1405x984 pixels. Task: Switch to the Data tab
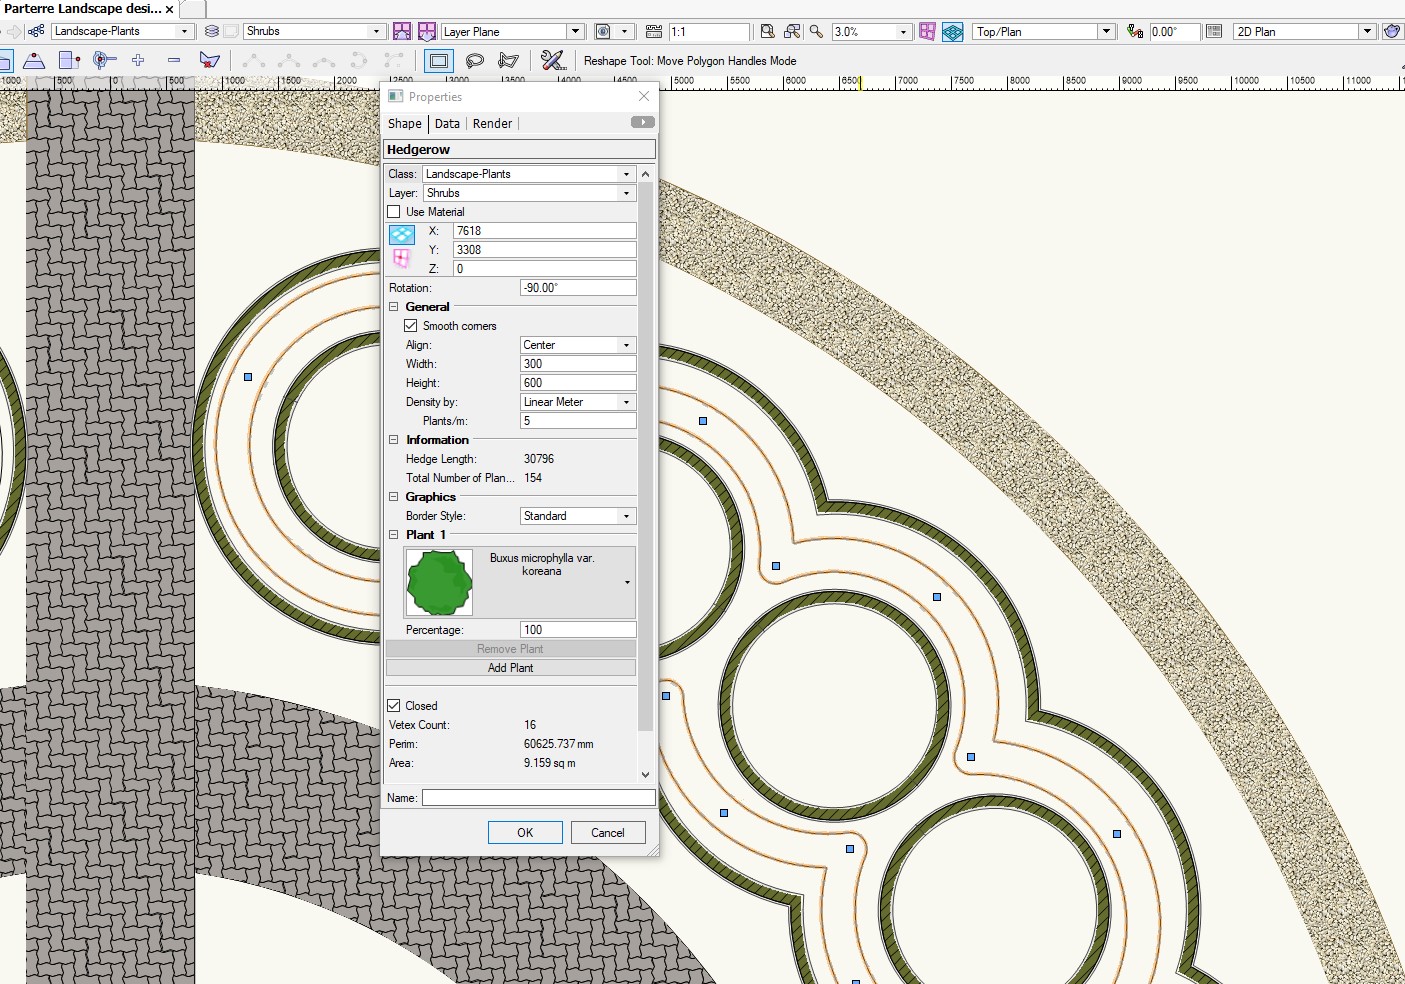pyautogui.click(x=447, y=123)
